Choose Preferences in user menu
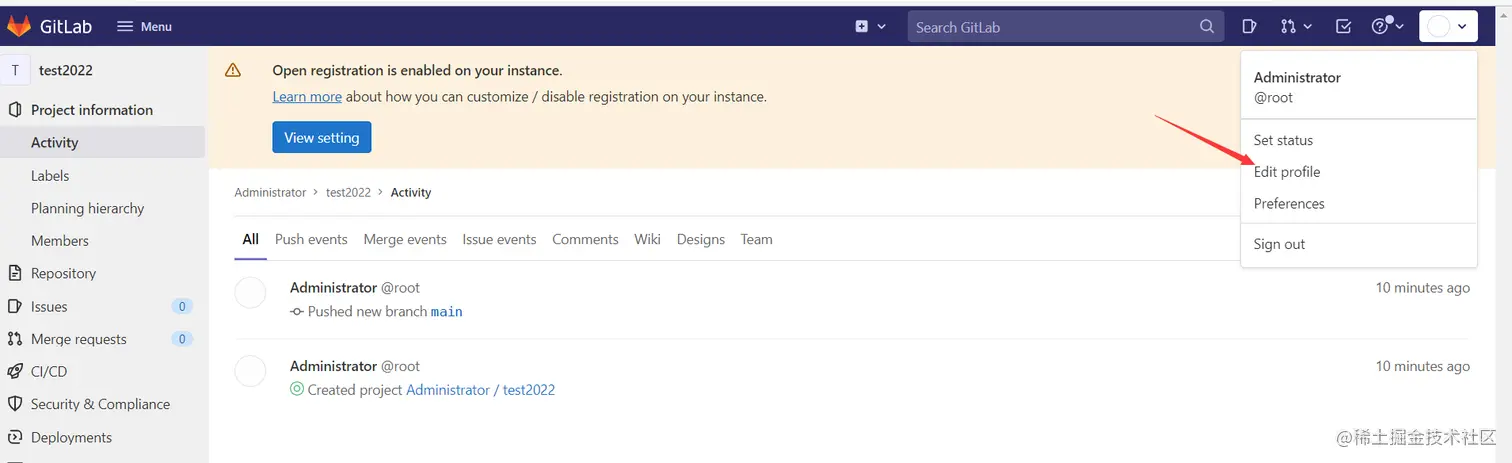 coord(1289,203)
